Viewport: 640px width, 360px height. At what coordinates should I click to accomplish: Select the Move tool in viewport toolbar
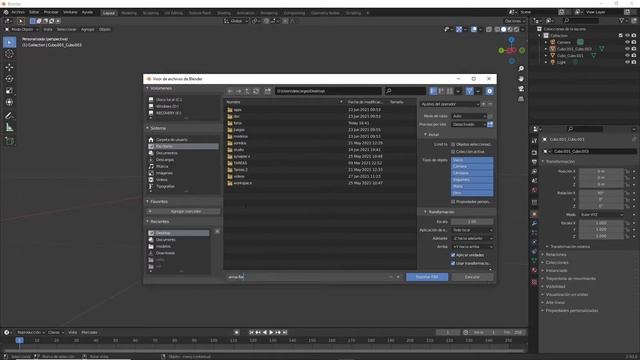tap(9, 67)
